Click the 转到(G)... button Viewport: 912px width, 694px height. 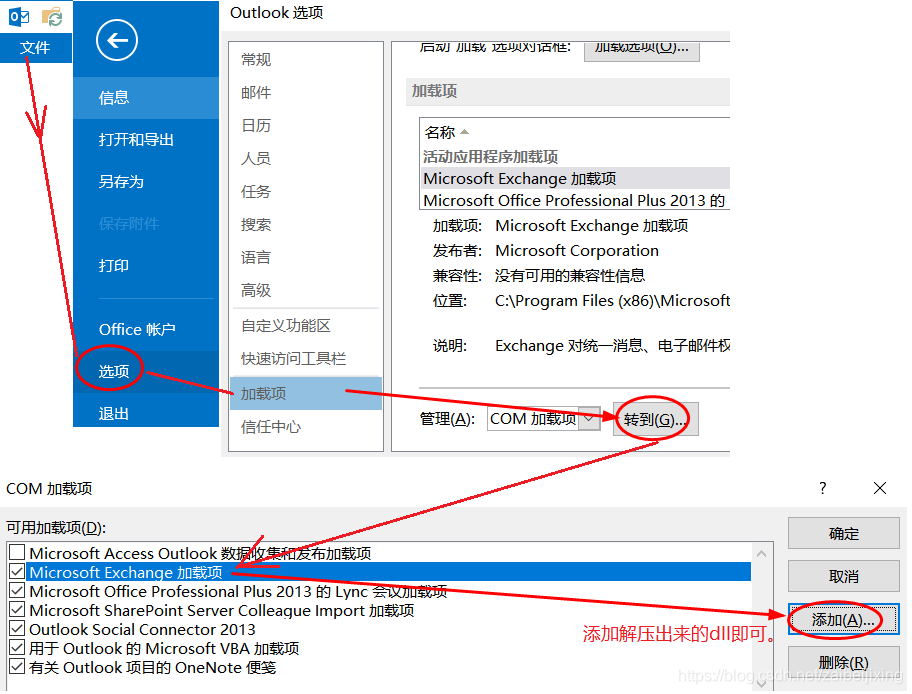coord(656,419)
